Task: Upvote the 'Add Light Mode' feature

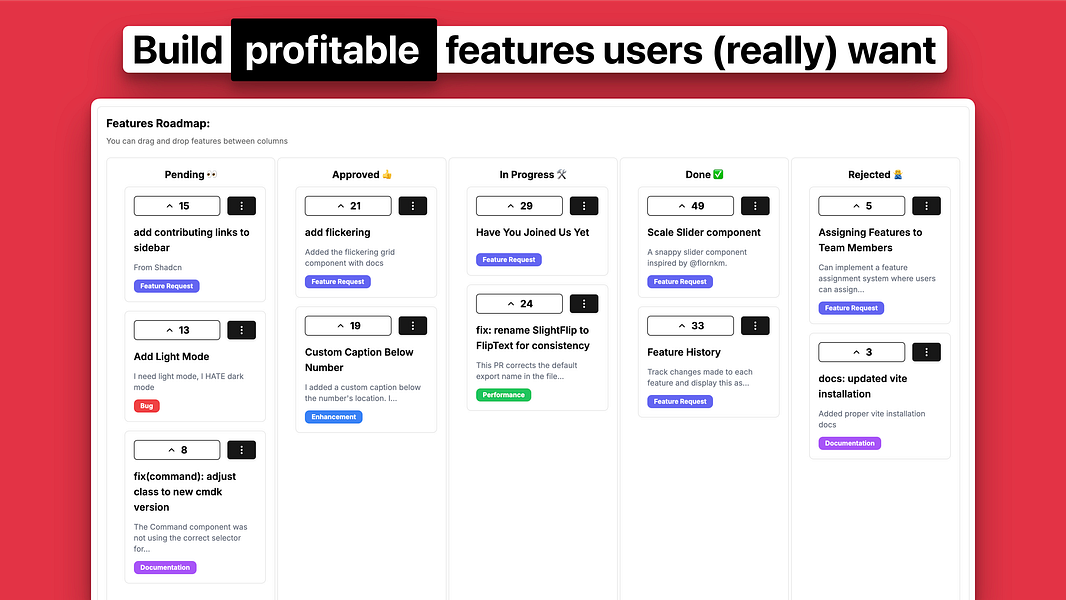Action: 177,329
